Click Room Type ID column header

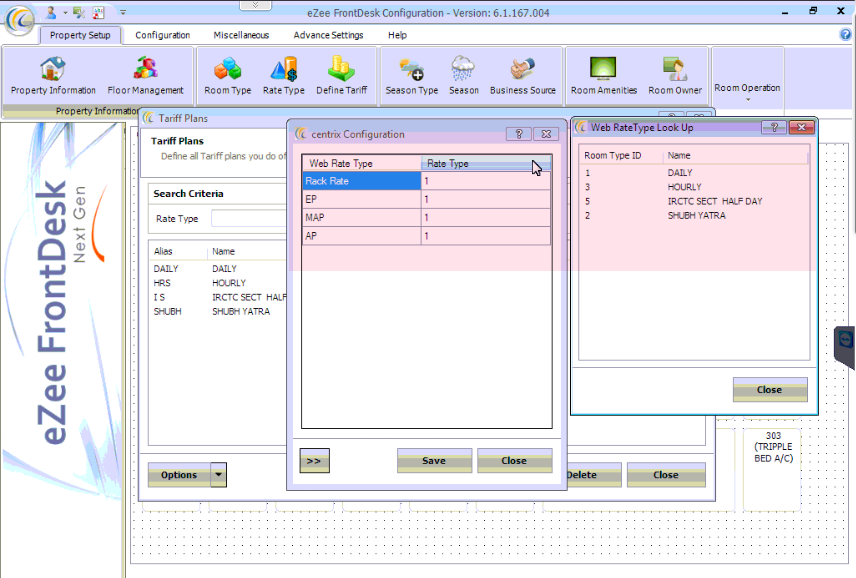click(621, 156)
